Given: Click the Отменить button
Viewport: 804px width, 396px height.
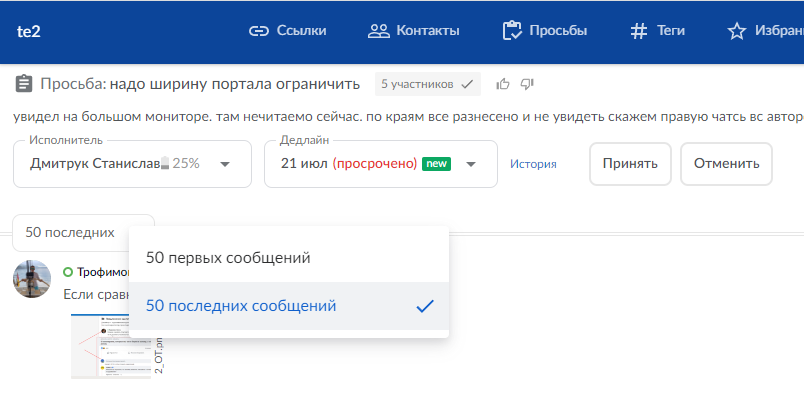Looking at the screenshot, I should click(x=727, y=164).
